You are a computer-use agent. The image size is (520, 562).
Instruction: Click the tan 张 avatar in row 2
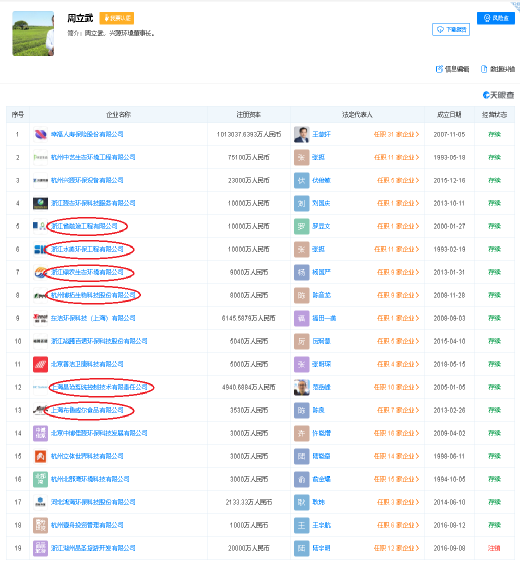[301, 157]
